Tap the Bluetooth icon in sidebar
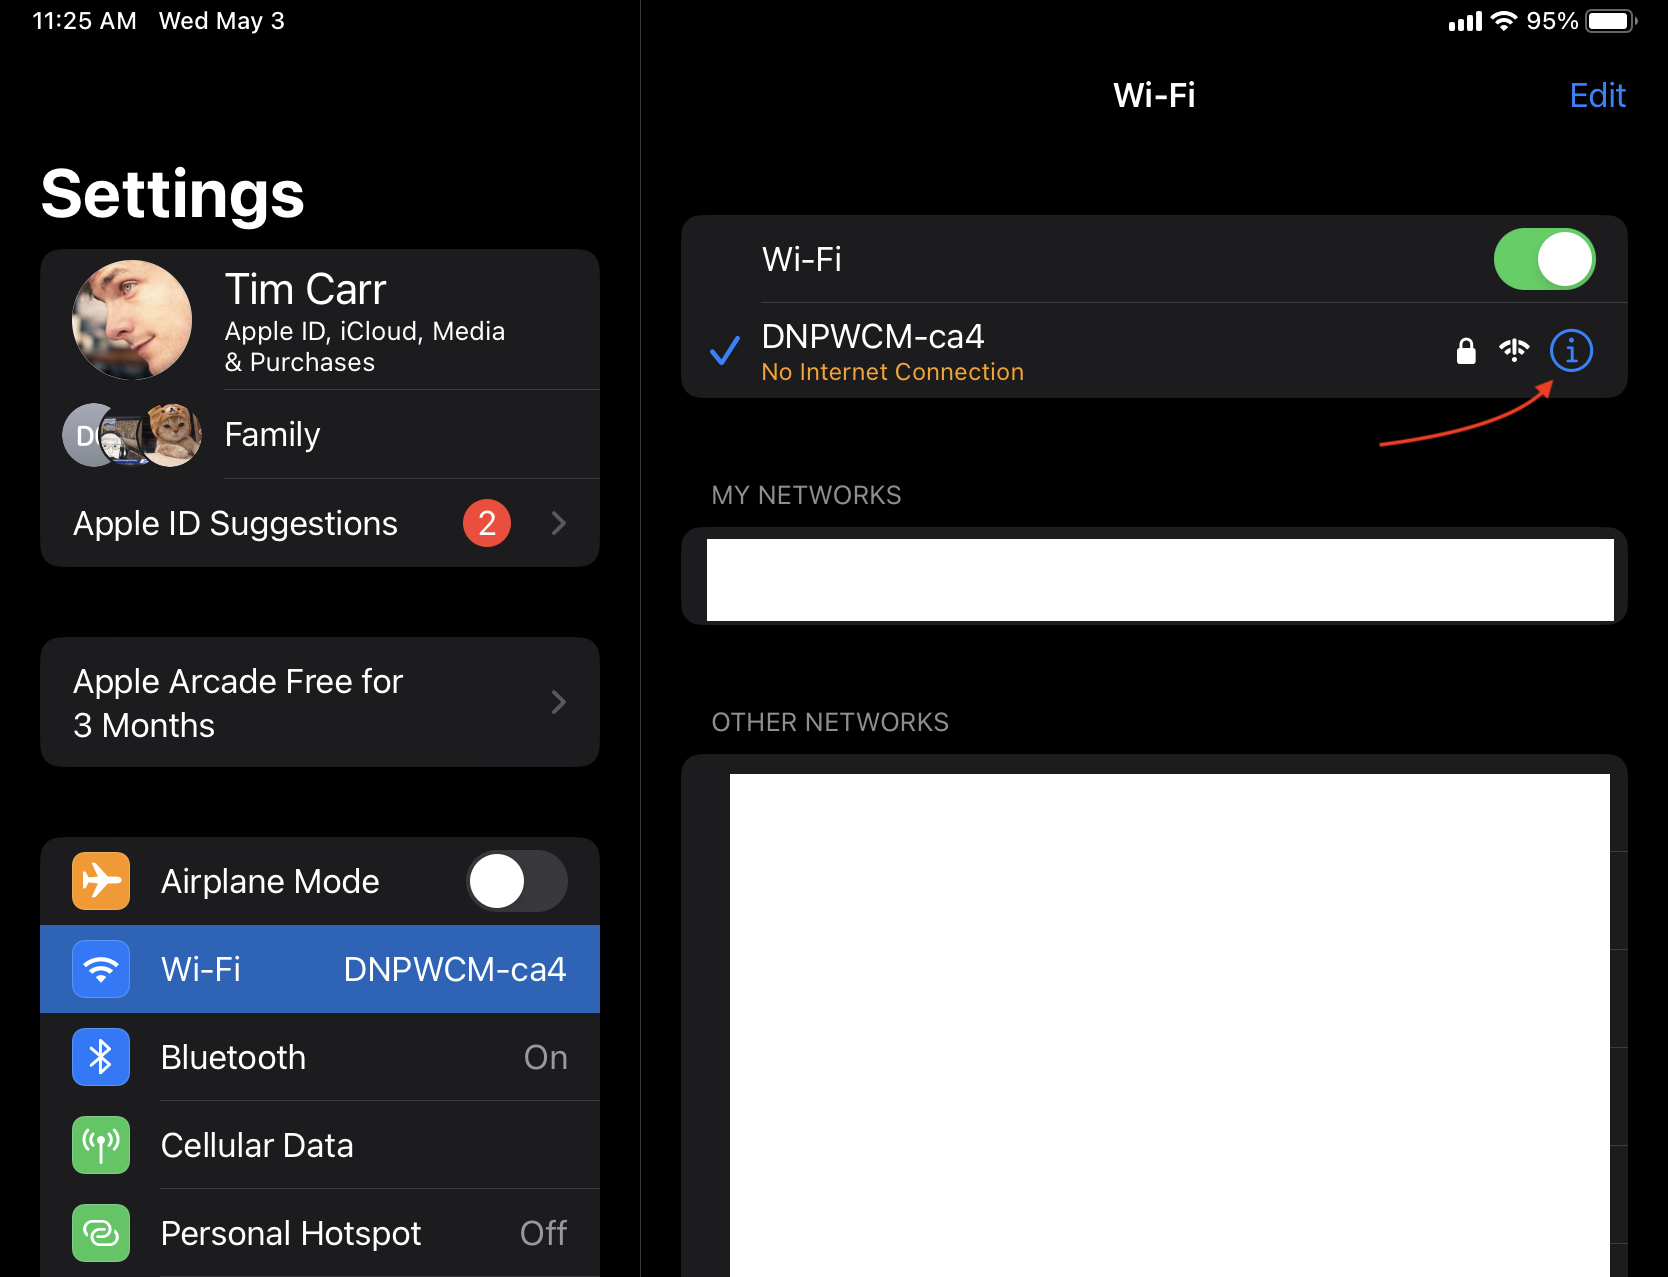The height and width of the screenshot is (1277, 1668). coord(101,1057)
